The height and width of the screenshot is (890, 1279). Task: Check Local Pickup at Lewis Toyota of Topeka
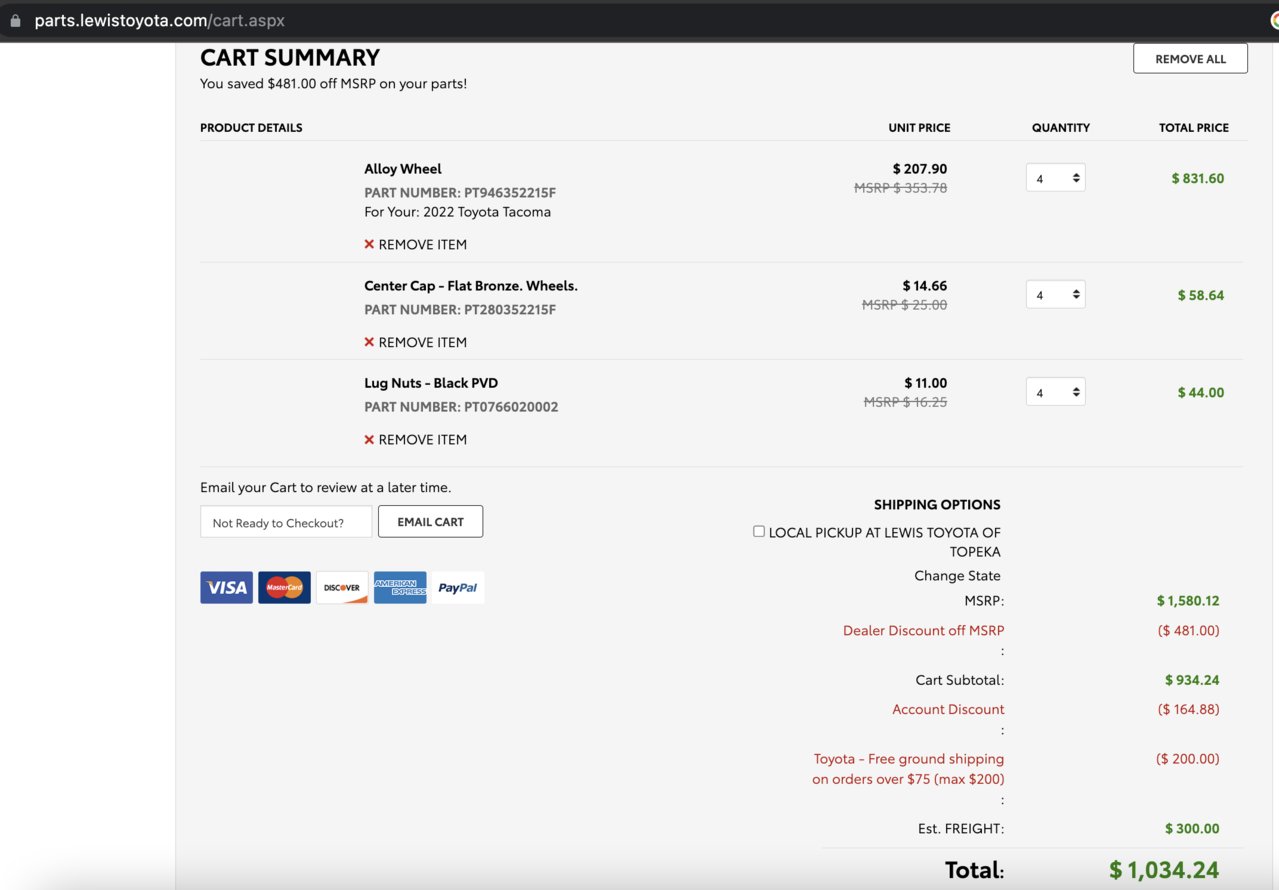759,532
